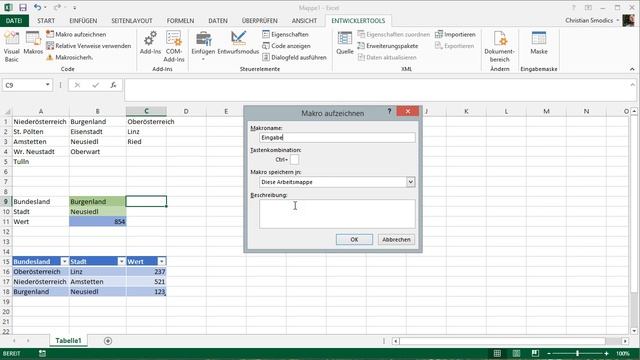This screenshot has height=360, width=640.
Task: Click Abbrechen in the macro dialog
Action: click(x=396, y=240)
